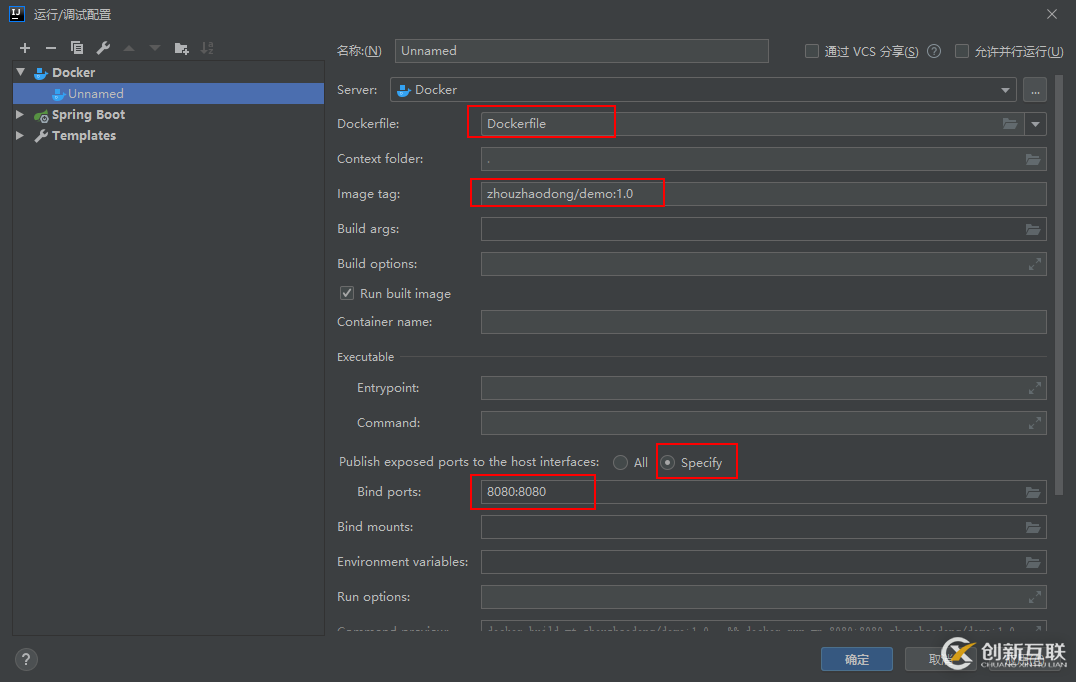Select the Templates tree item

83,136
